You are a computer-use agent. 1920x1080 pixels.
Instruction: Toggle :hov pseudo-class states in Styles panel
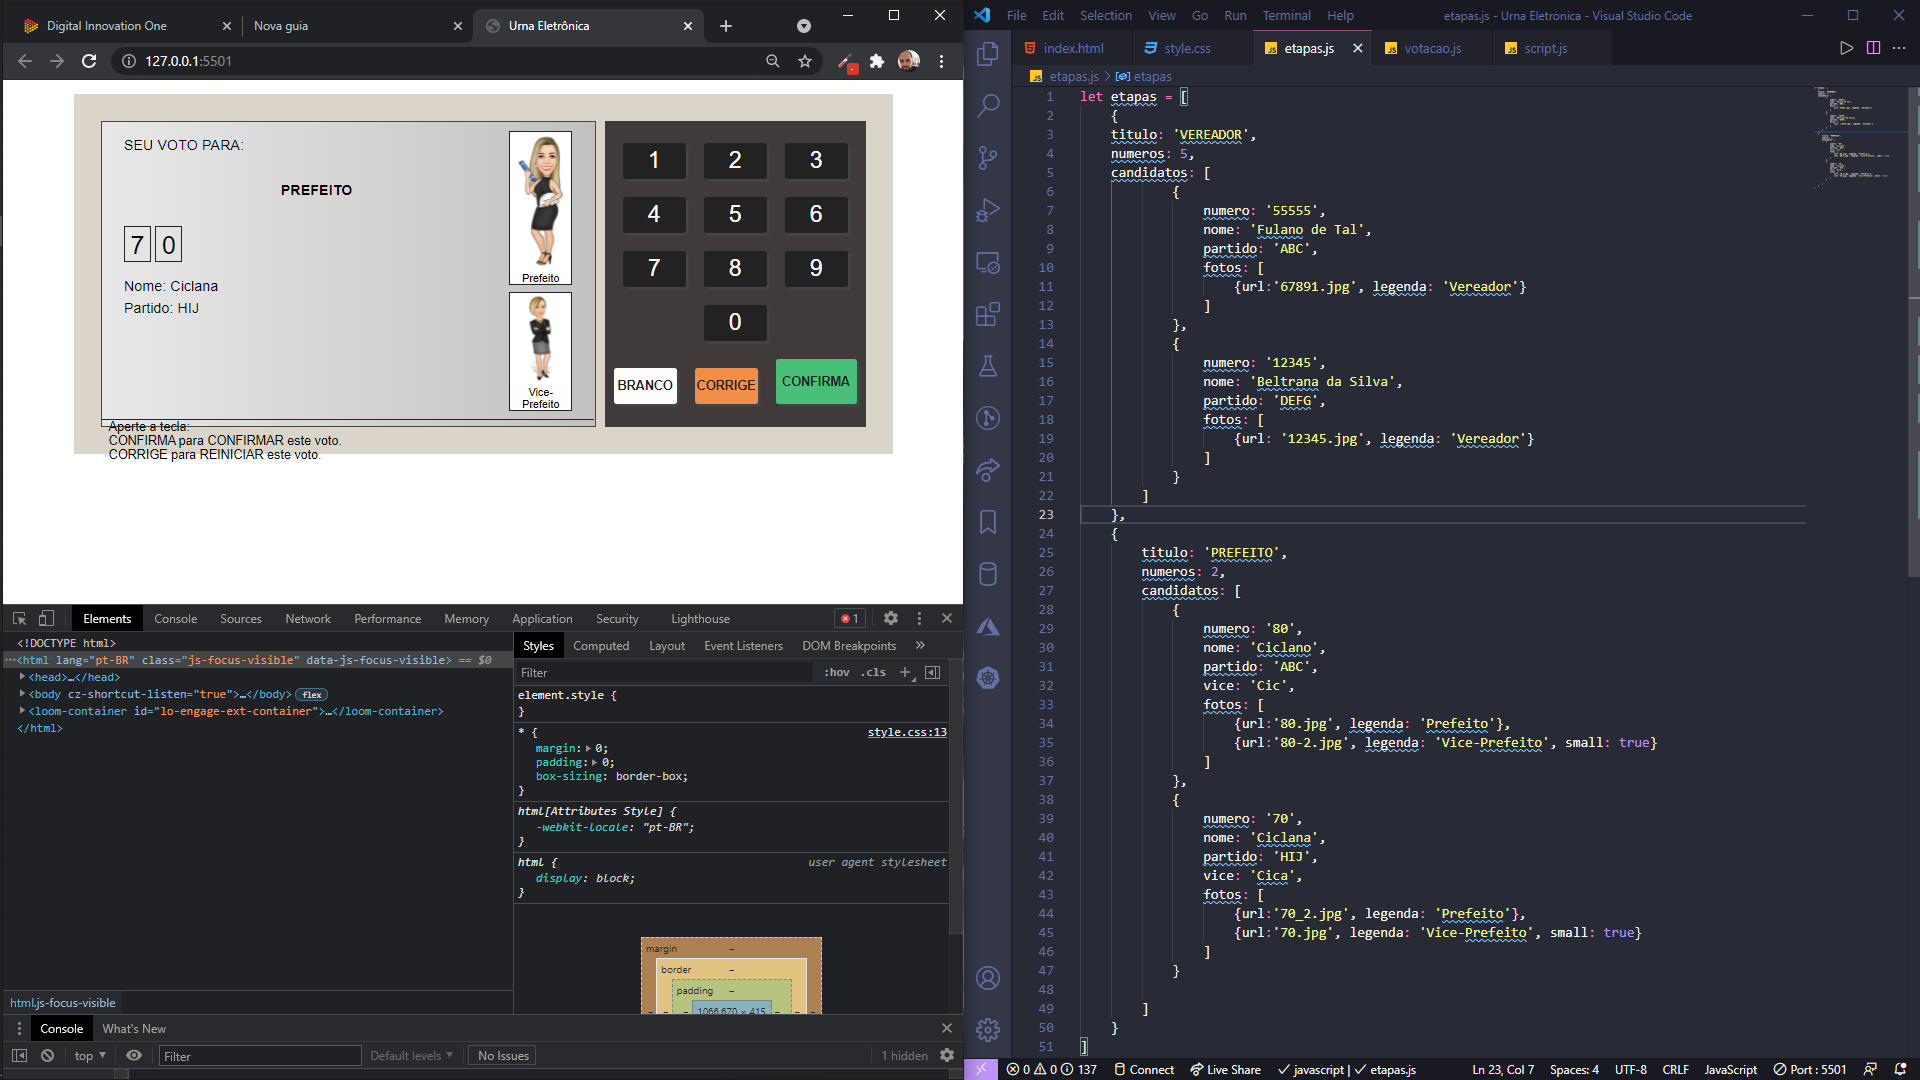pyautogui.click(x=837, y=672)
